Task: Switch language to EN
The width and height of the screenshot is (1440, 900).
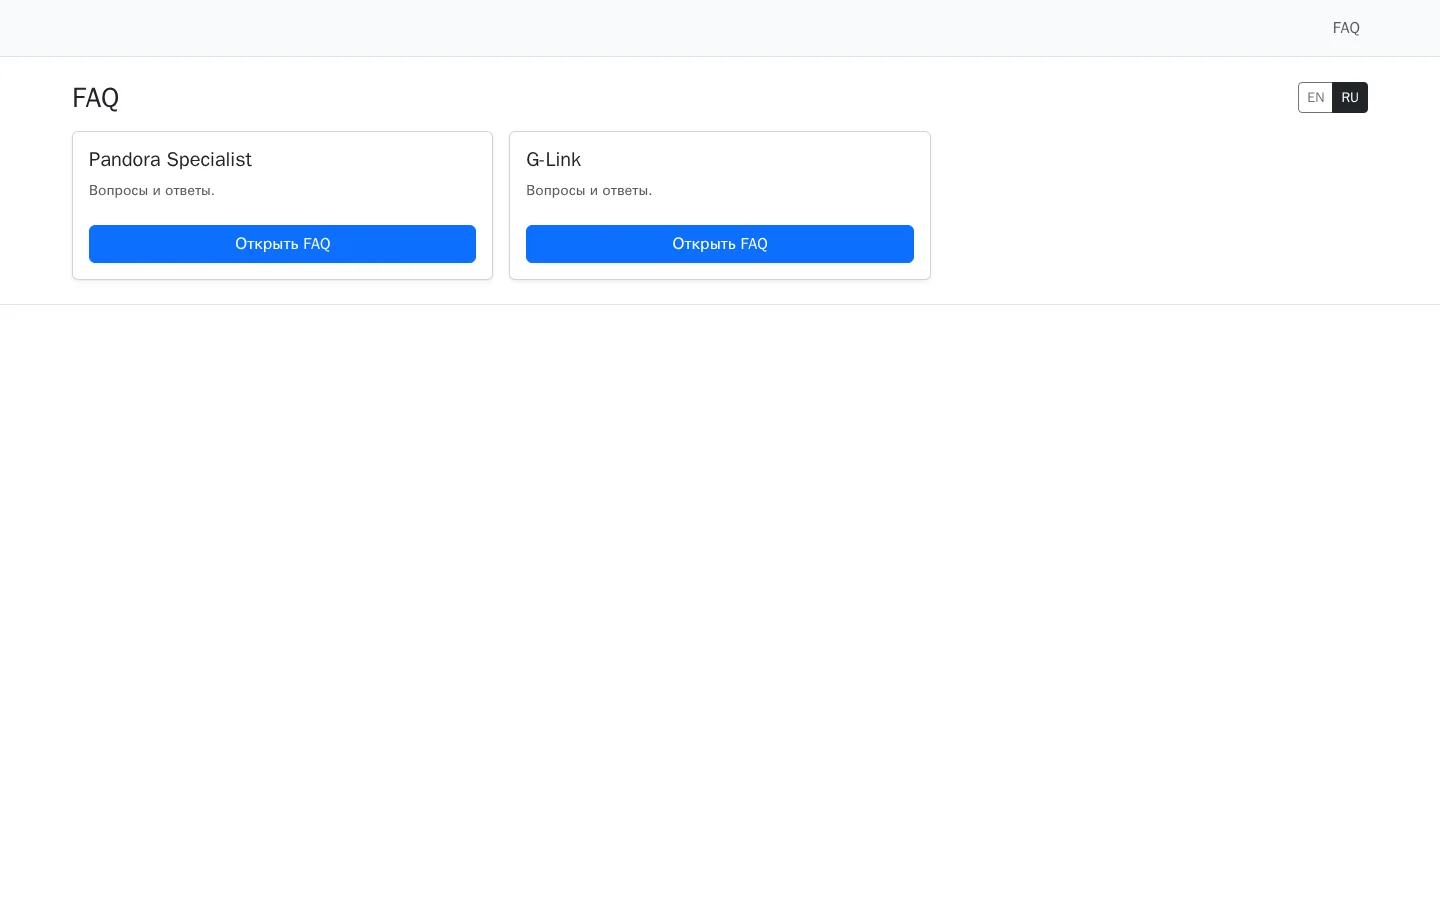Action: point(1315,97)
